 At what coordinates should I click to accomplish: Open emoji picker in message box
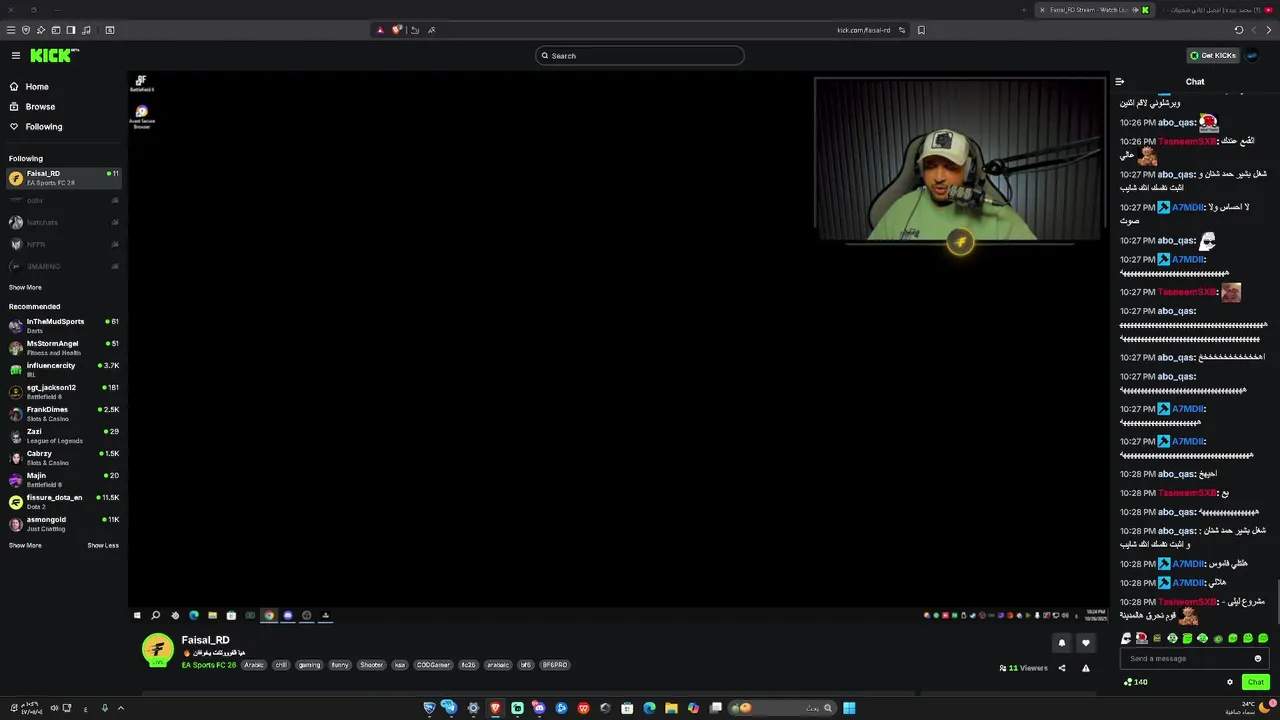point(1258,659)
